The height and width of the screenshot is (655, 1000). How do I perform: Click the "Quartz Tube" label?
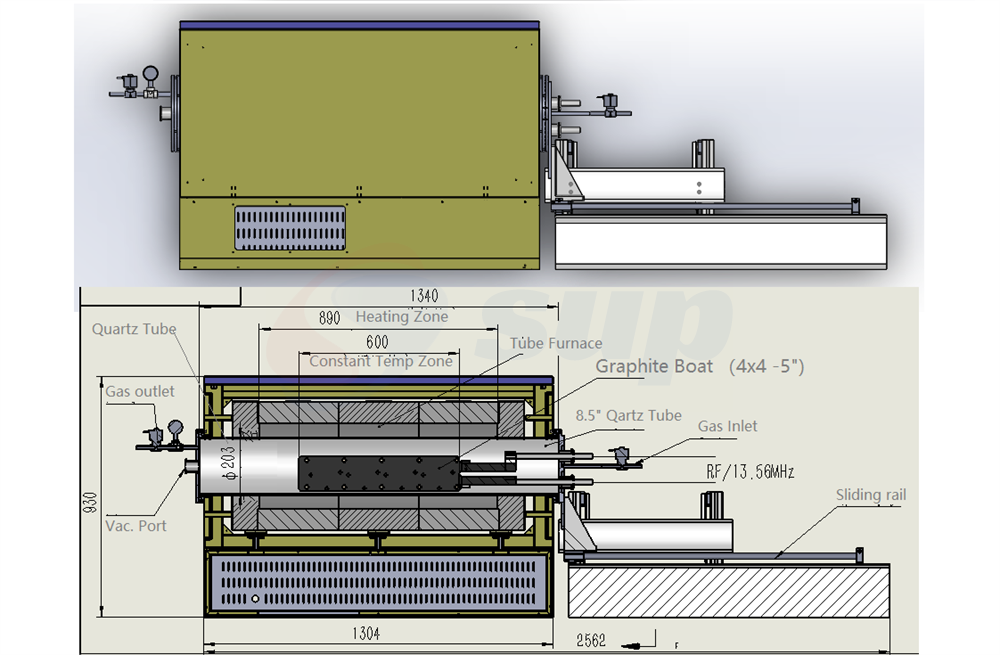134,329
